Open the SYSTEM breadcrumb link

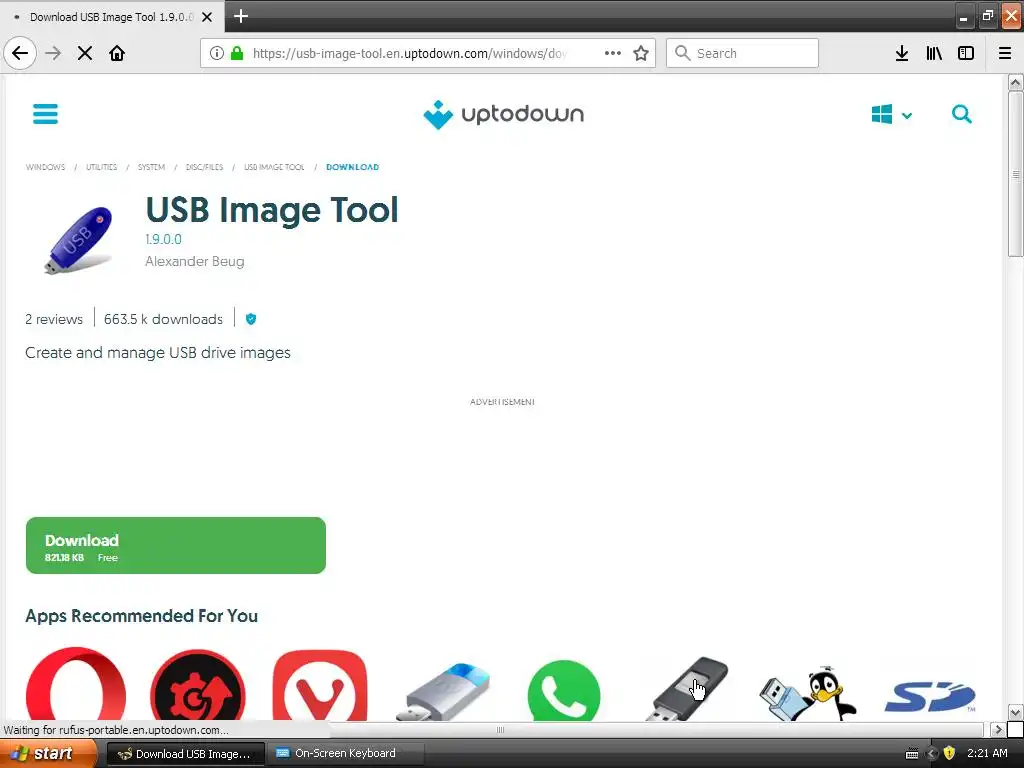151,167
